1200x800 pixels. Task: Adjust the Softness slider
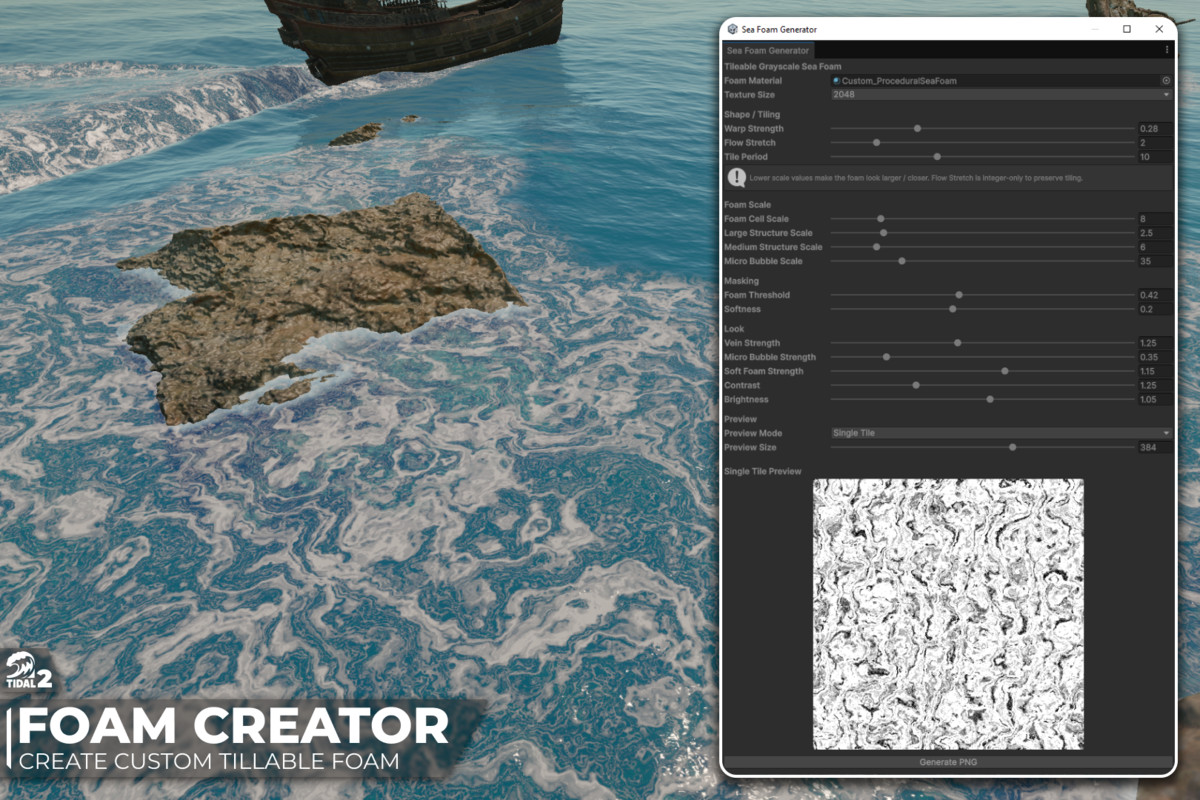tap(982, 309)
